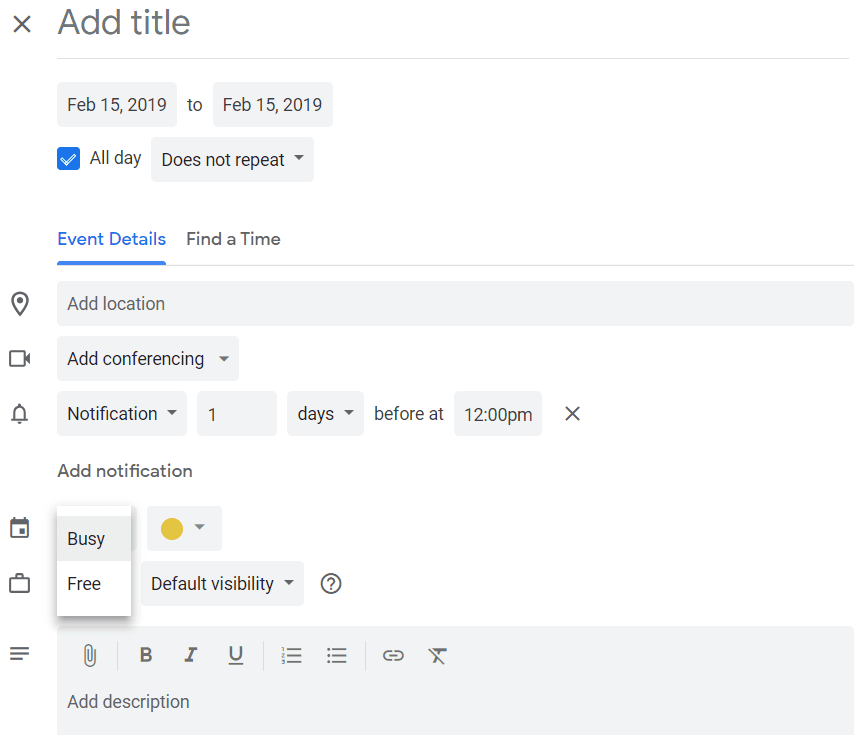This screenshot has height=735, width=865.
Task: Toggle underline formatting
Action: tap(236, 655)
